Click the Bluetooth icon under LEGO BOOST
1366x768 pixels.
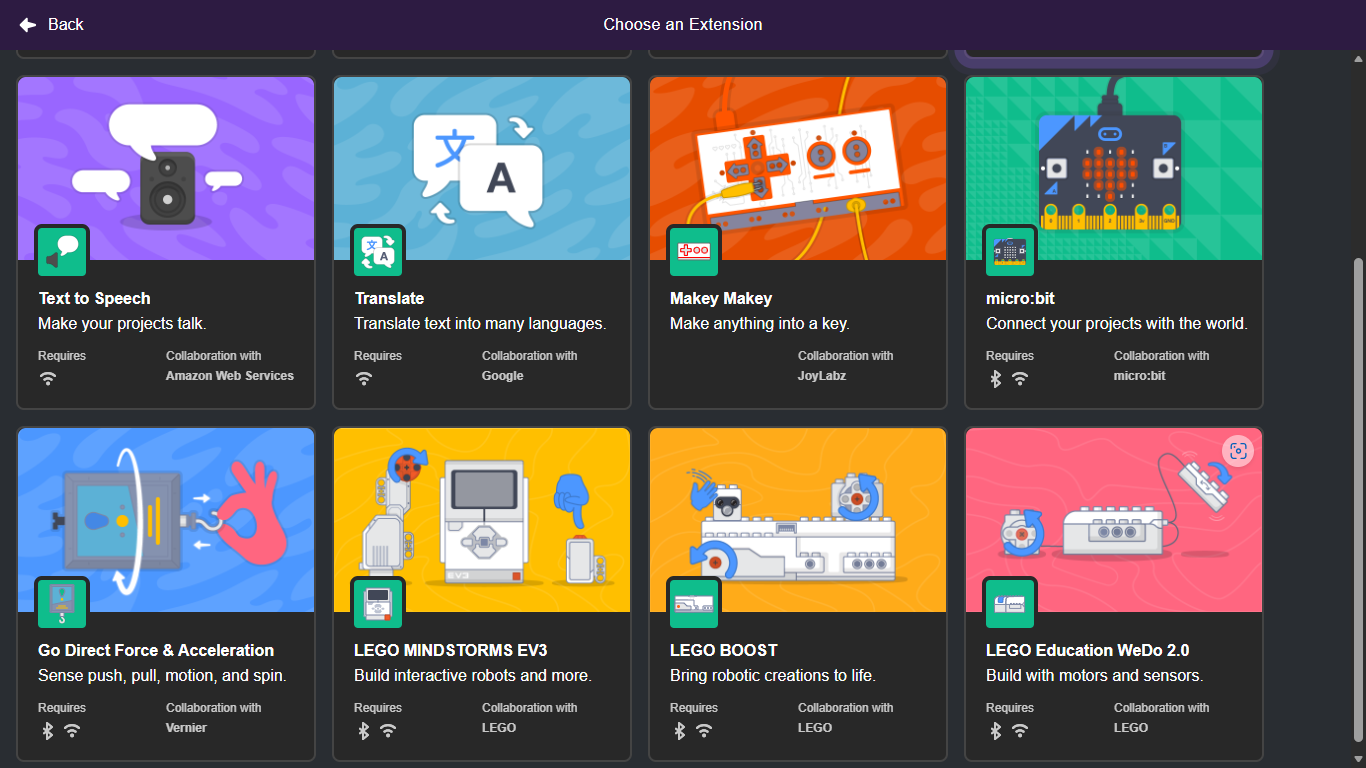pos(679,731)
